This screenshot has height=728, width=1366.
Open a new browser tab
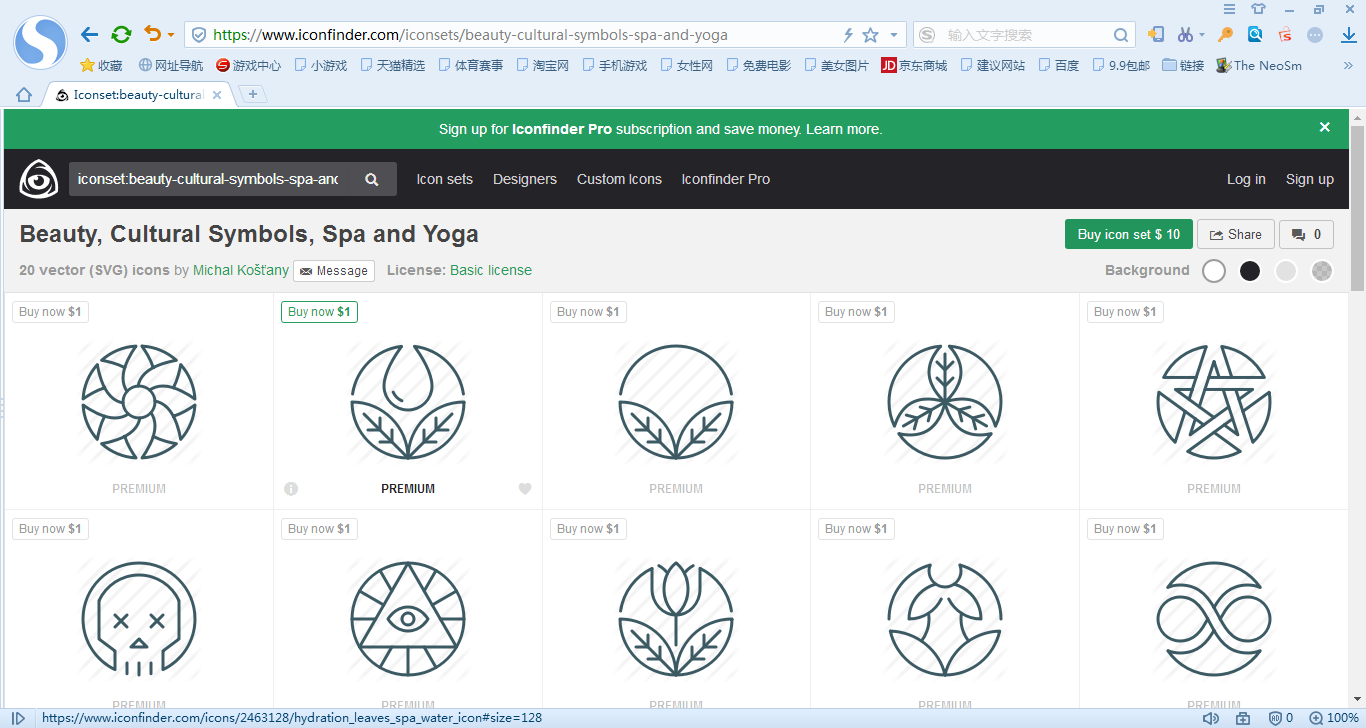coord(252,94)
